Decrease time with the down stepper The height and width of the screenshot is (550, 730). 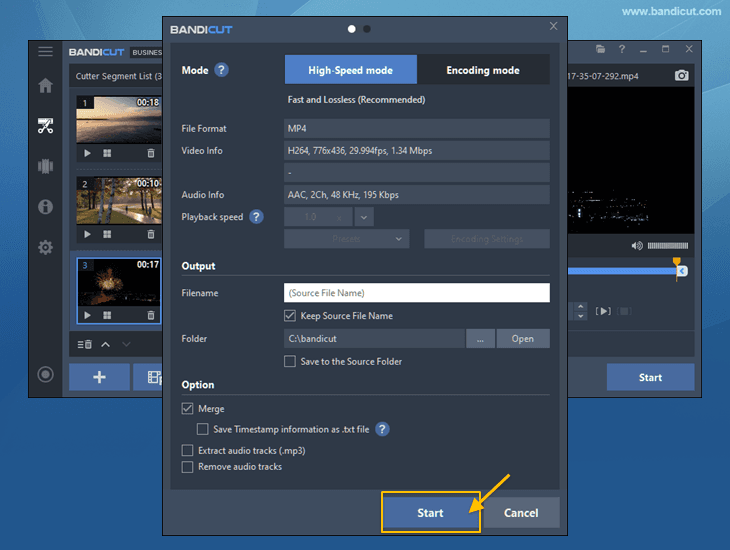tap(580, 316)
